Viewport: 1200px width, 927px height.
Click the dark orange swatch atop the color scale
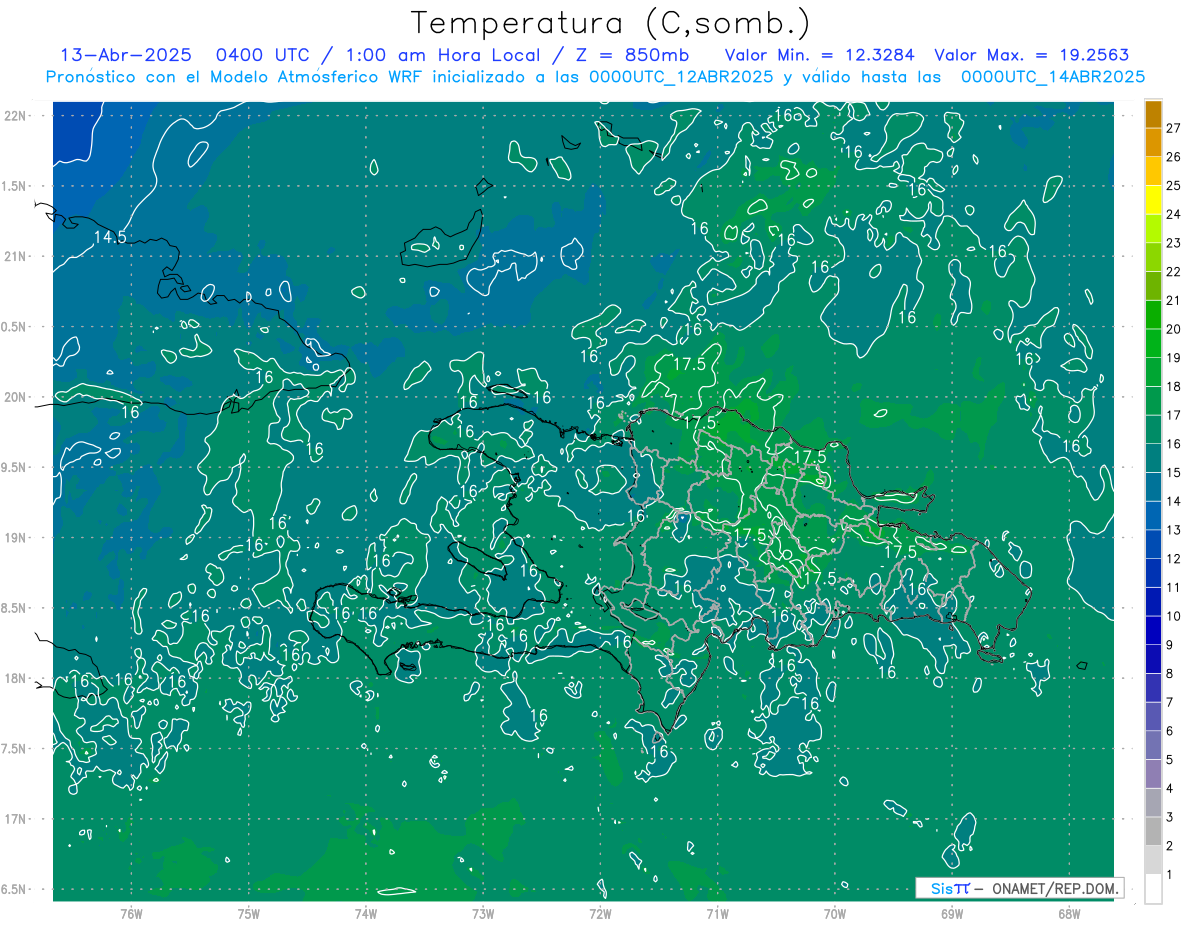coord(1153,114)
